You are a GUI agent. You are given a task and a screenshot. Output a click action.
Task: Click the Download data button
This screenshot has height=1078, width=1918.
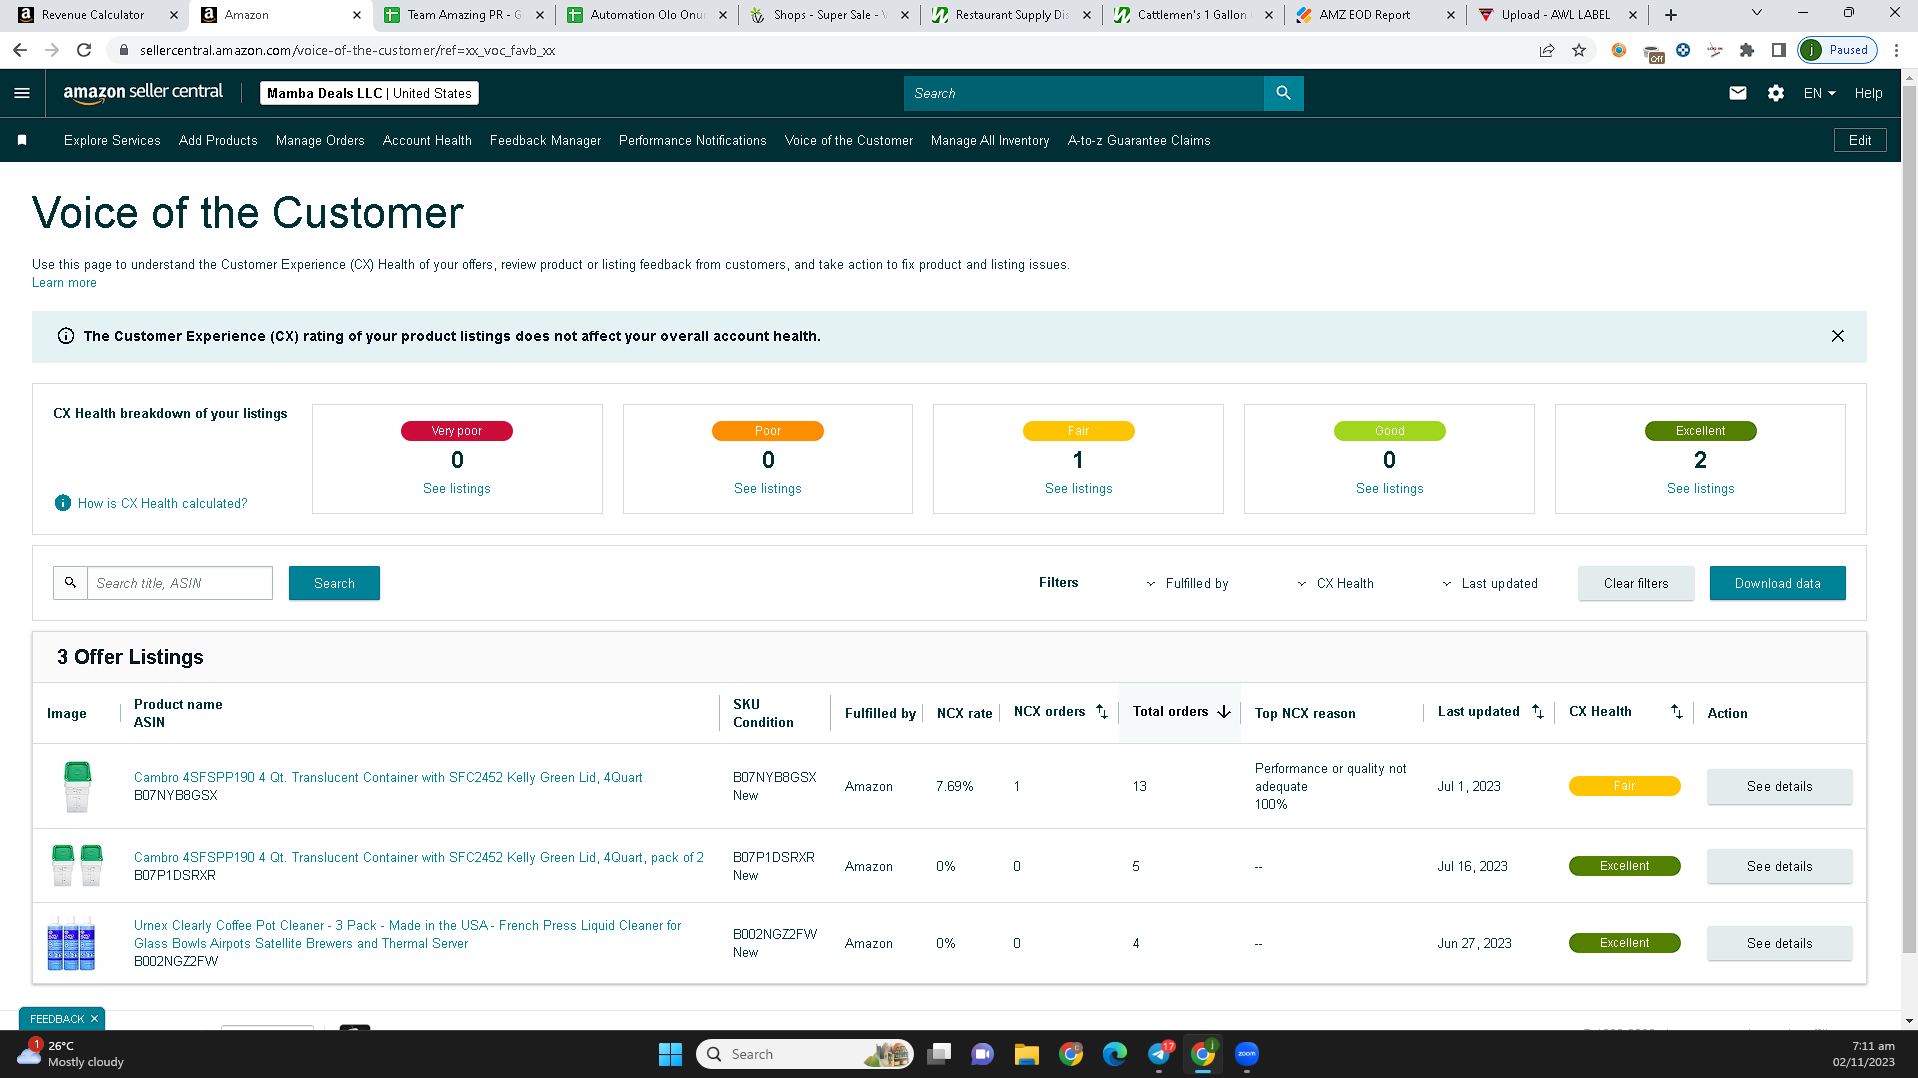click(1777, 583)
